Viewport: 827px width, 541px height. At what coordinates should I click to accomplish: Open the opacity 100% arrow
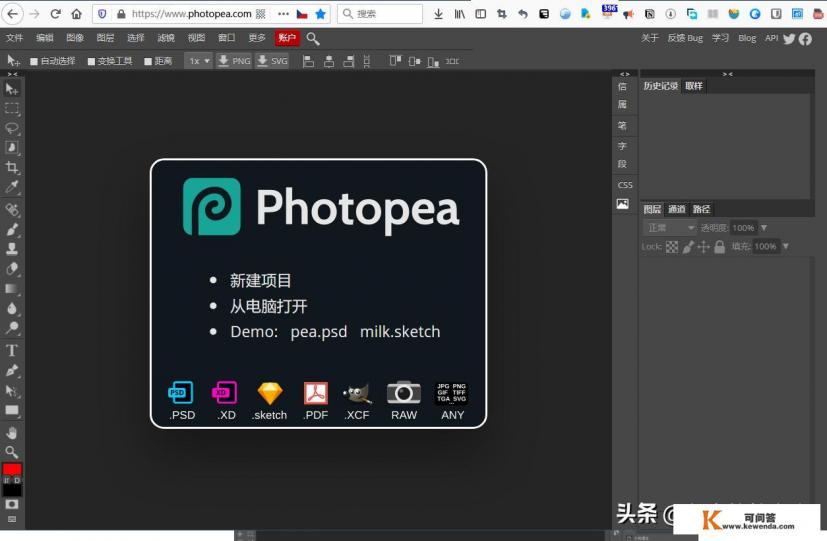tap(764, 228)
